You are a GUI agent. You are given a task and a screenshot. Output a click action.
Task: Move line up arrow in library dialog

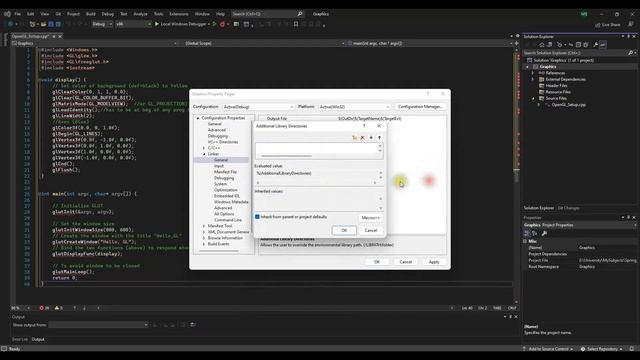(x=379, y=138)
